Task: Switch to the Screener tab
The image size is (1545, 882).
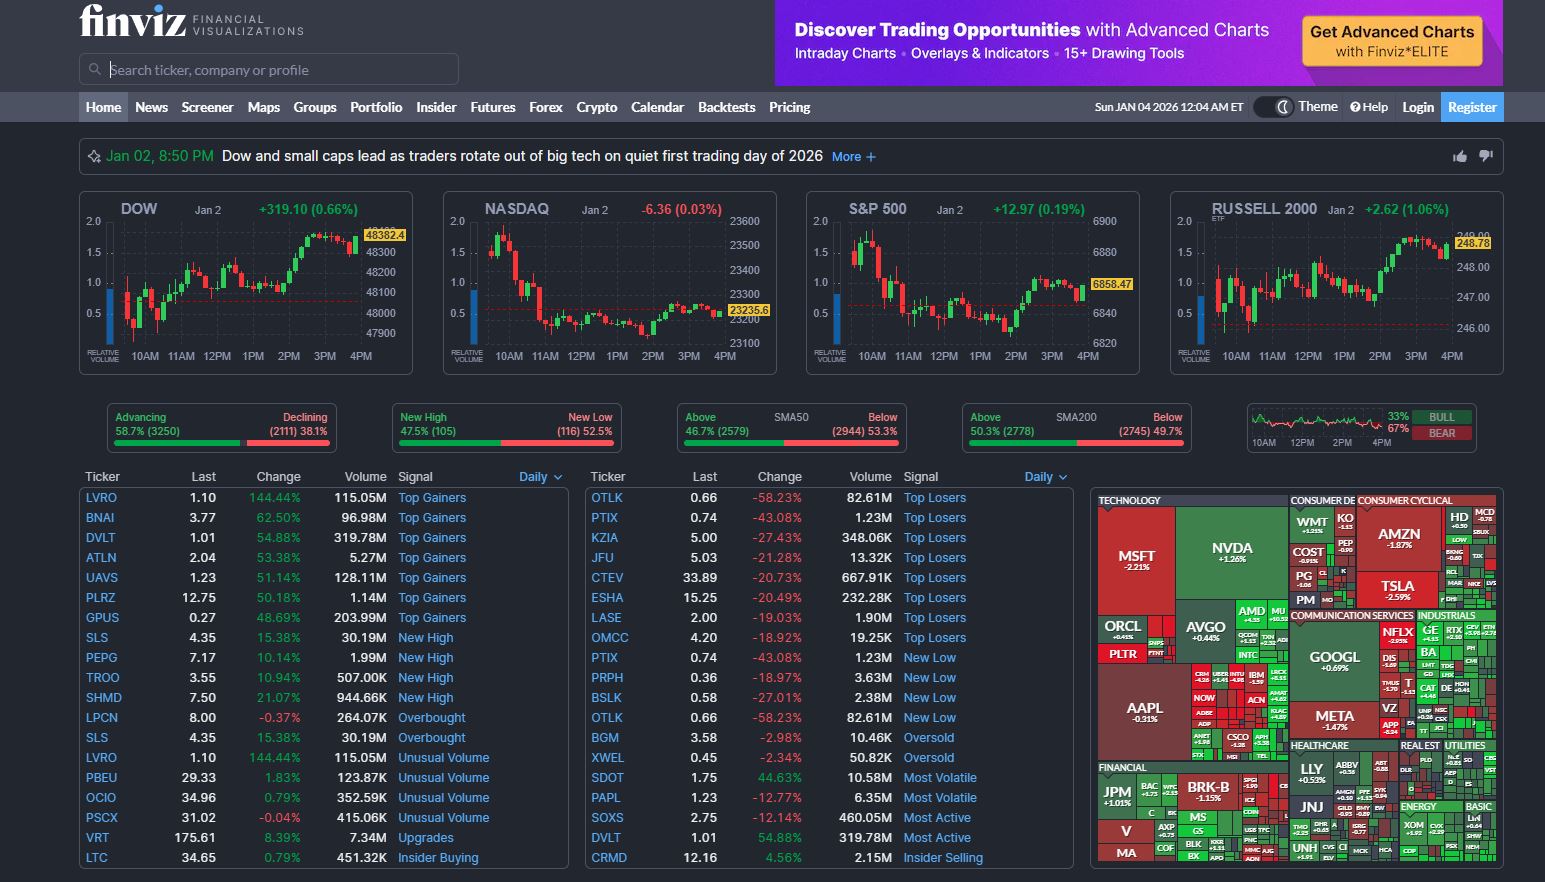Action: (207, 107)
